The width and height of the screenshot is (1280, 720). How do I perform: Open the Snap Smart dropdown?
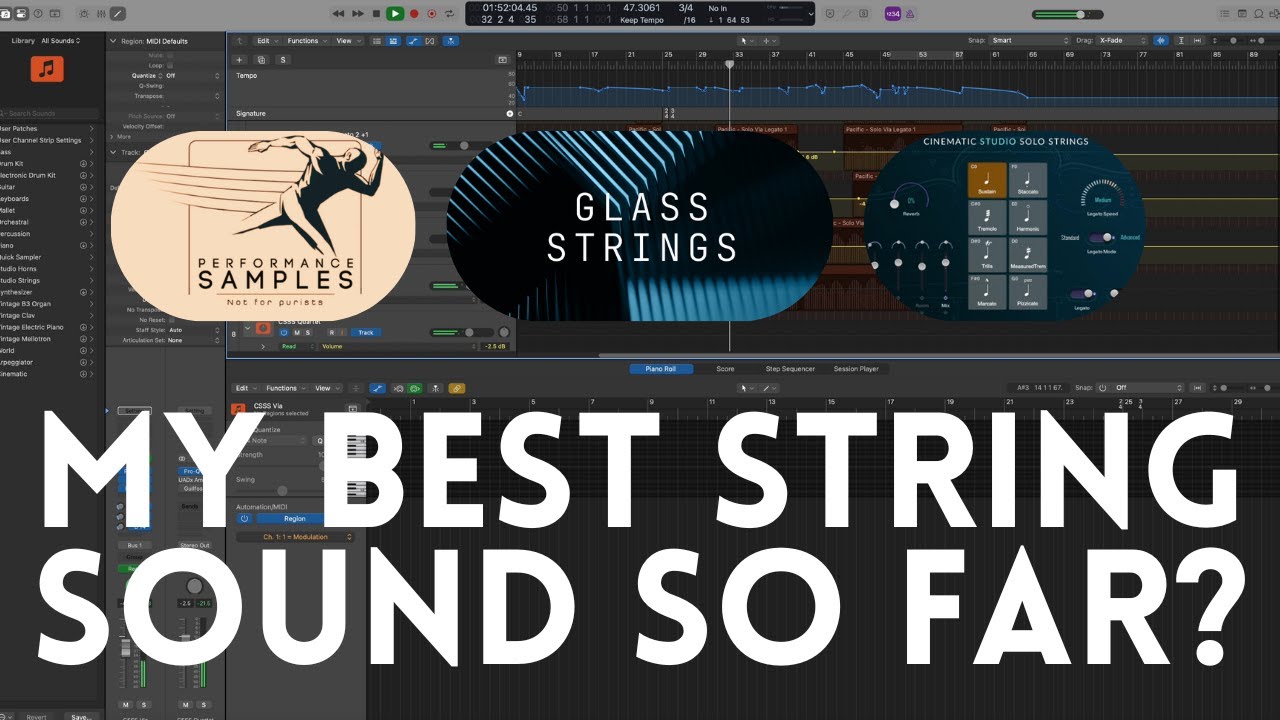tap(1030, 41)
